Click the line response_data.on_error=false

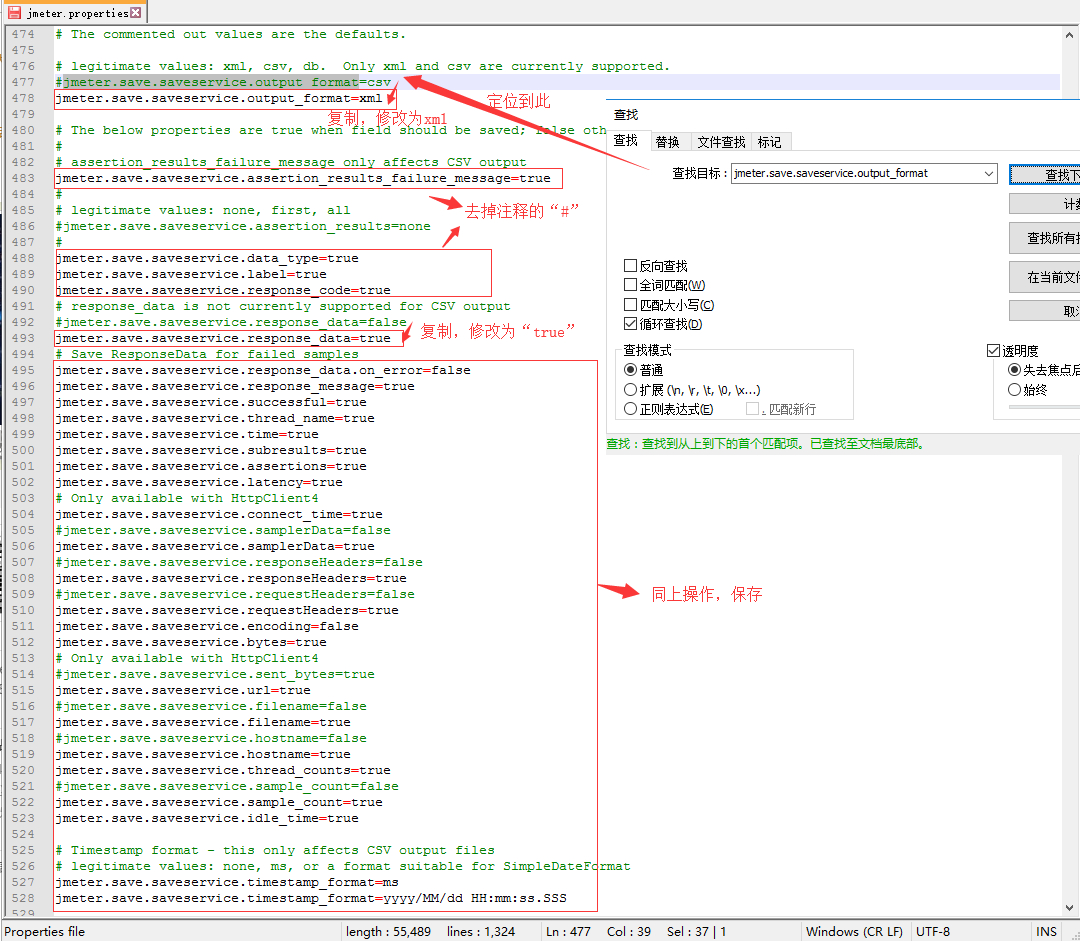[x=263, y=370]
